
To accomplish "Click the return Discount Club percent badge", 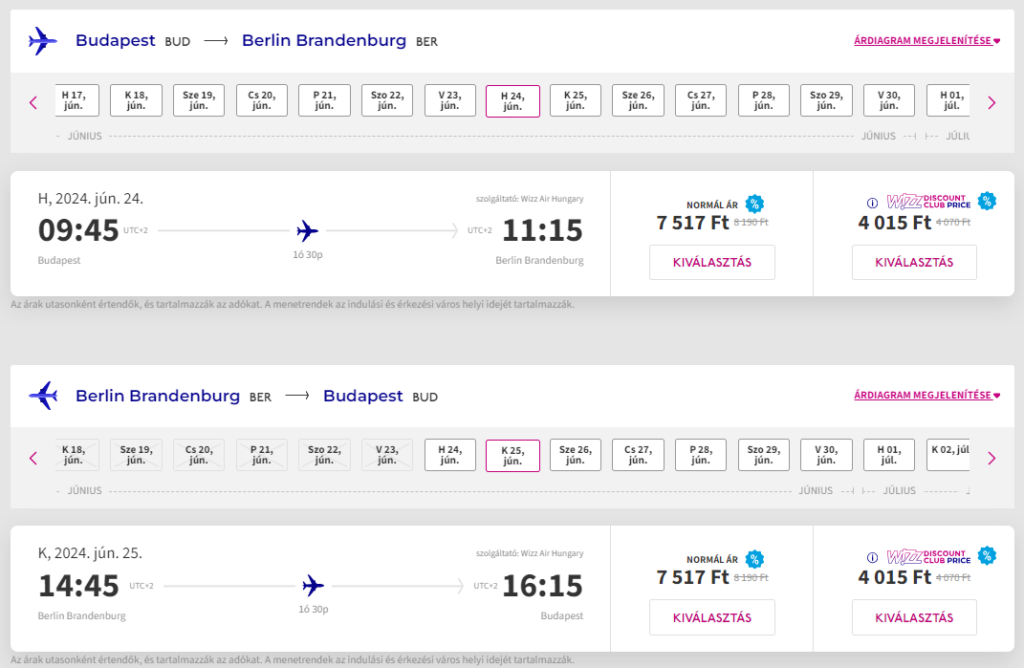I will point(987,556).
